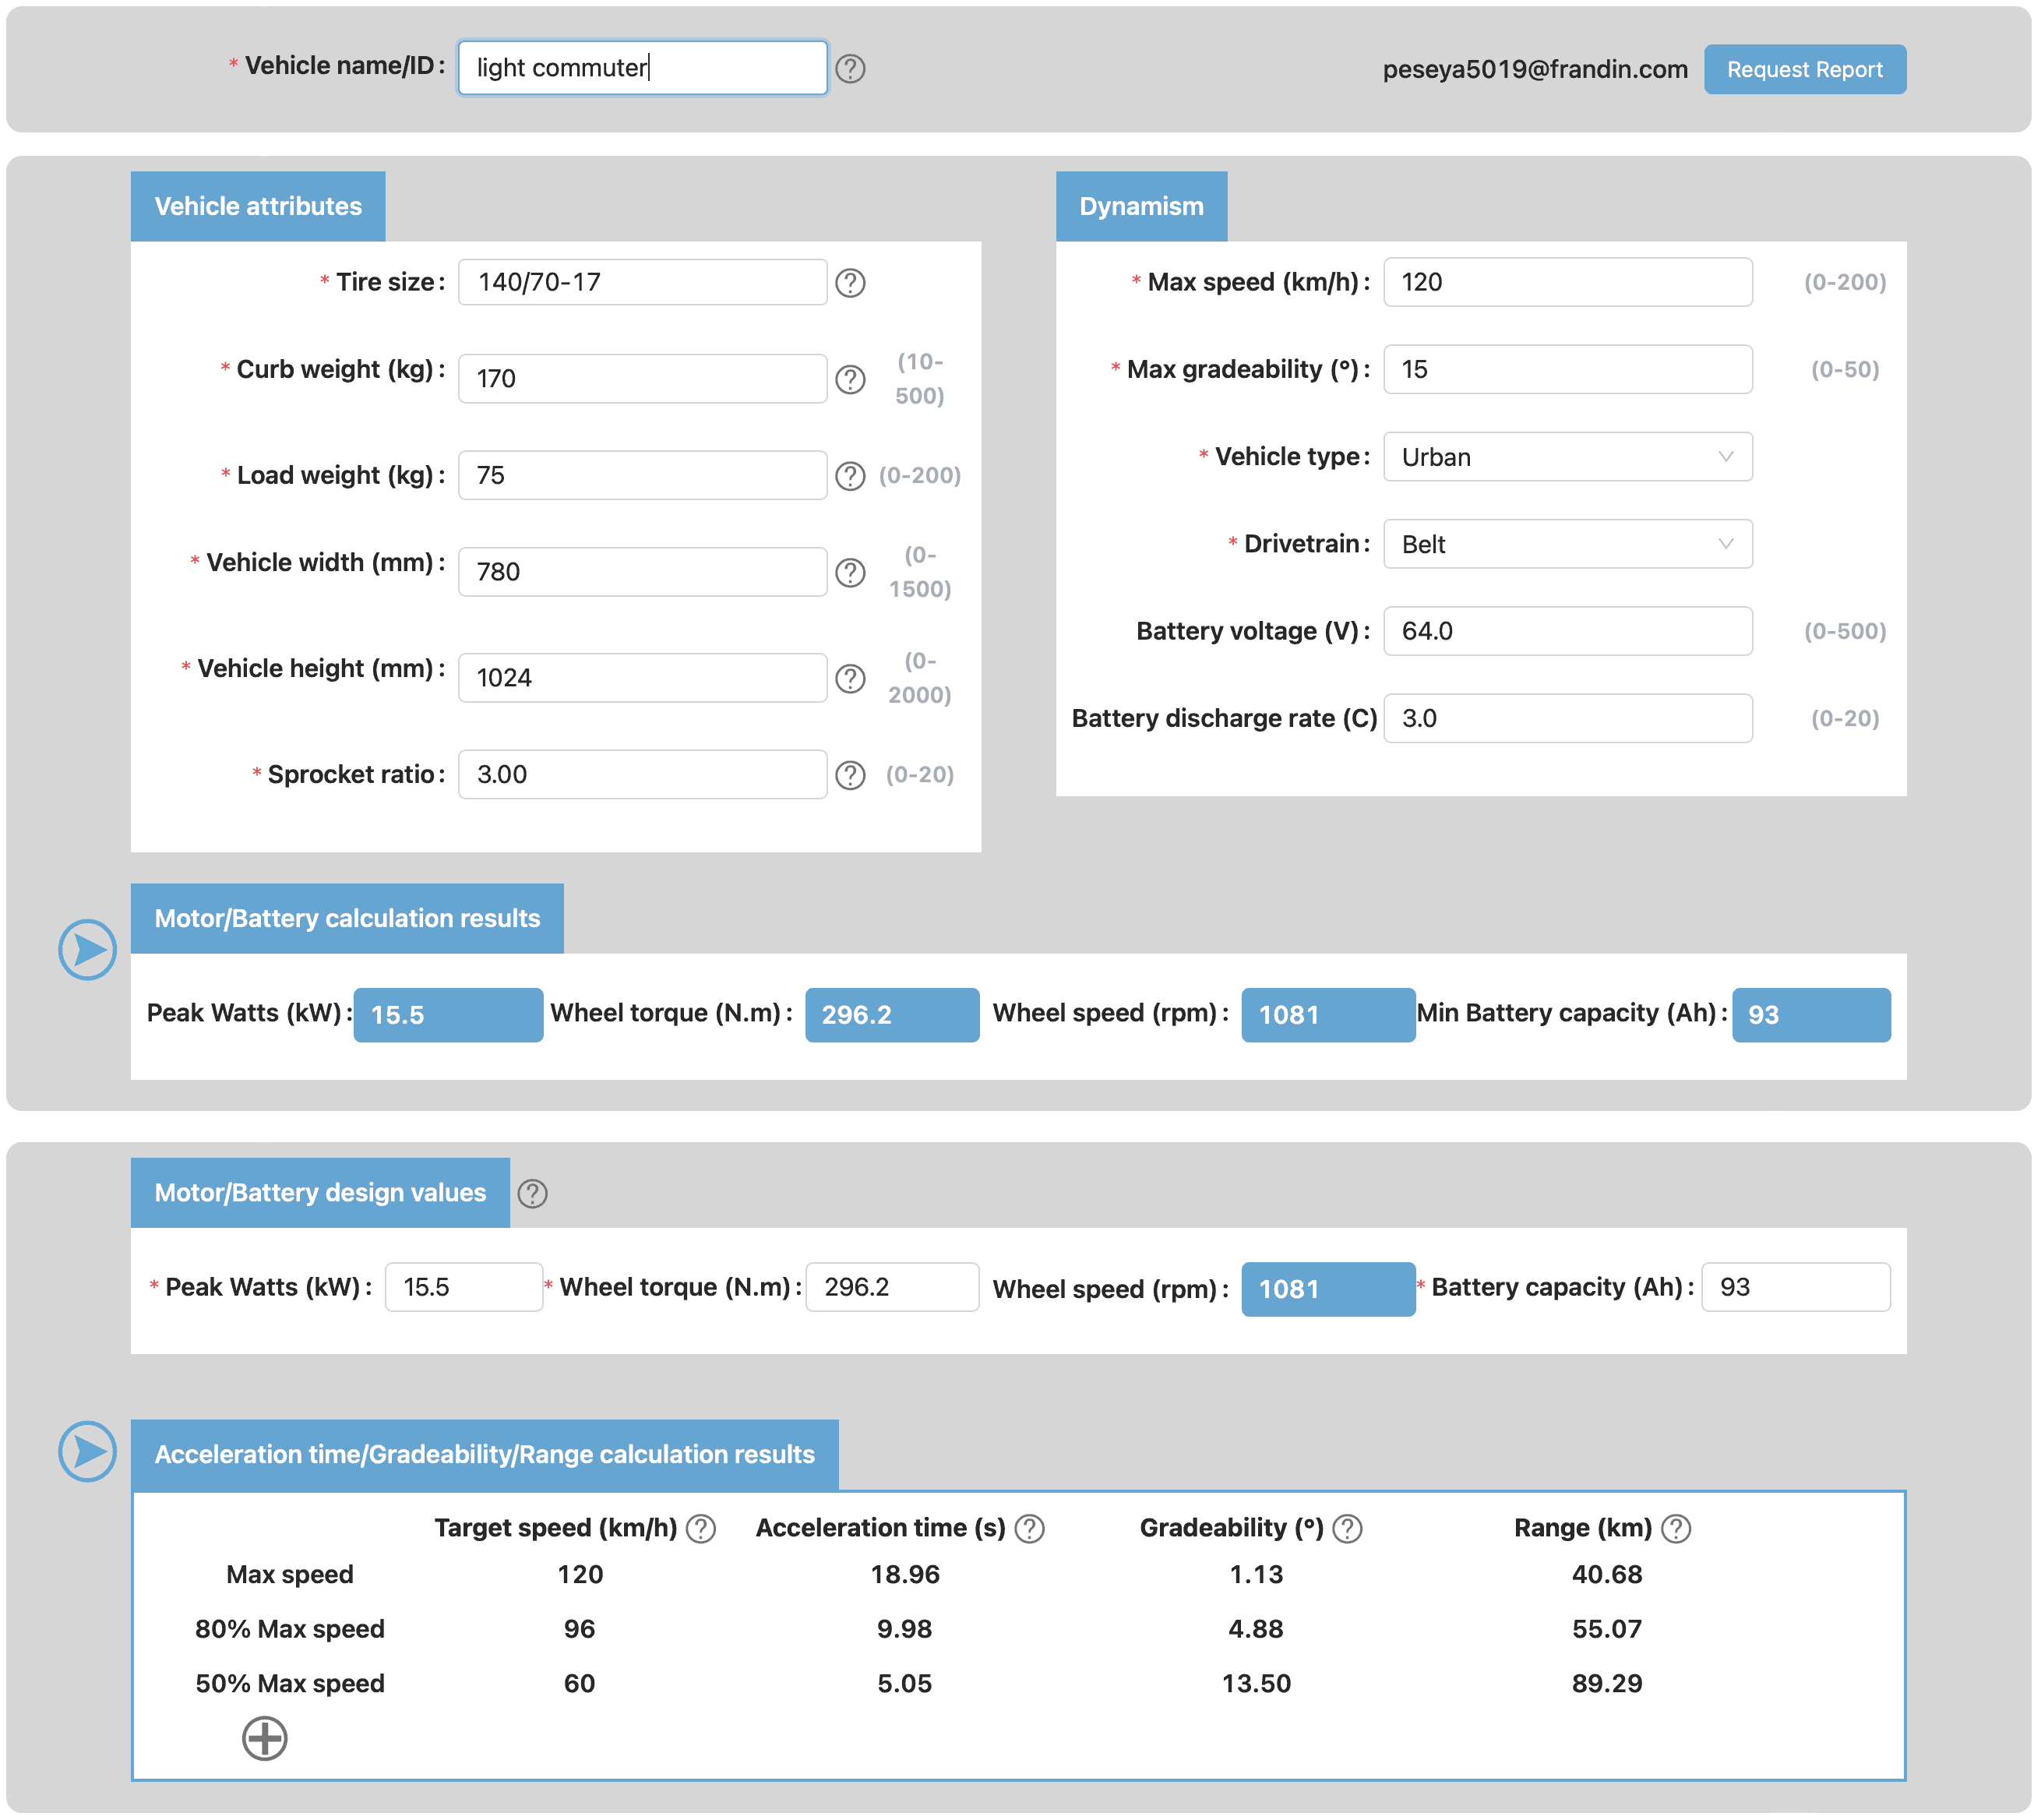This screenshot has height=1820, width=2041.
Task: Focus the Battery capacity (Ah) design field
Action: tap(1795, 1287)
